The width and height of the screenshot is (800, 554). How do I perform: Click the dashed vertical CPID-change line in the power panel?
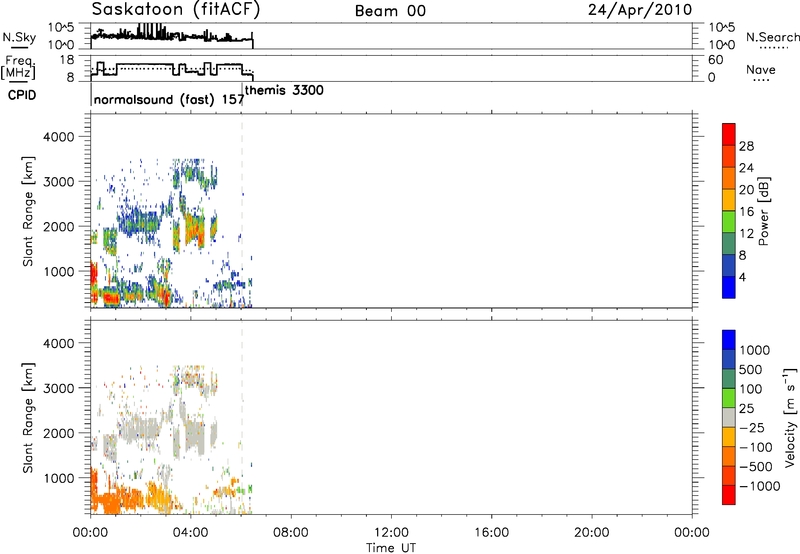coord(242,211)
